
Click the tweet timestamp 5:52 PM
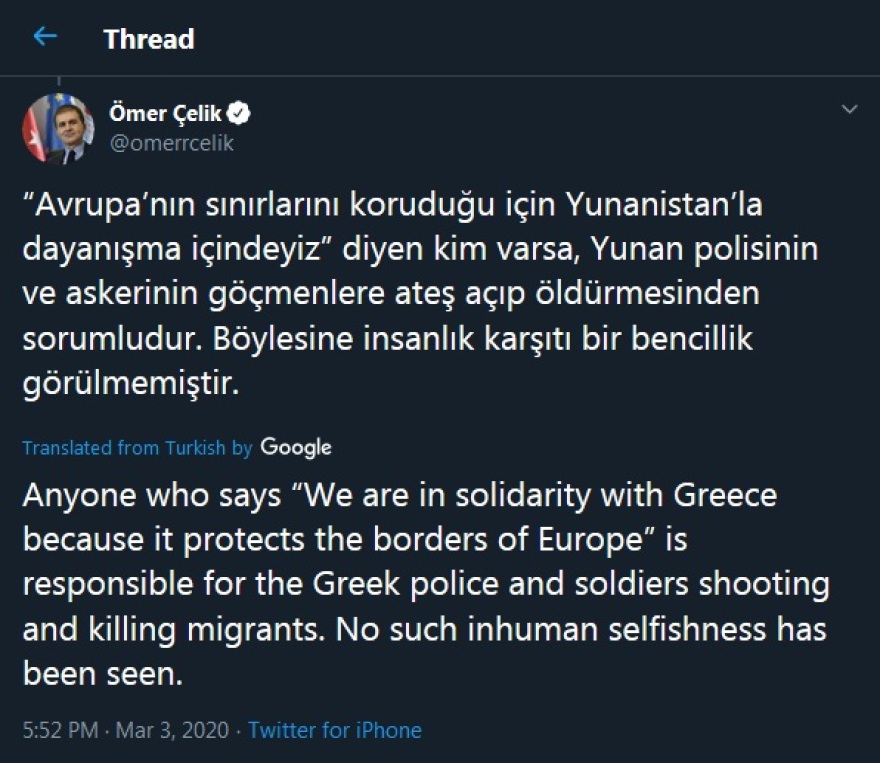click(x=51, y=730)
